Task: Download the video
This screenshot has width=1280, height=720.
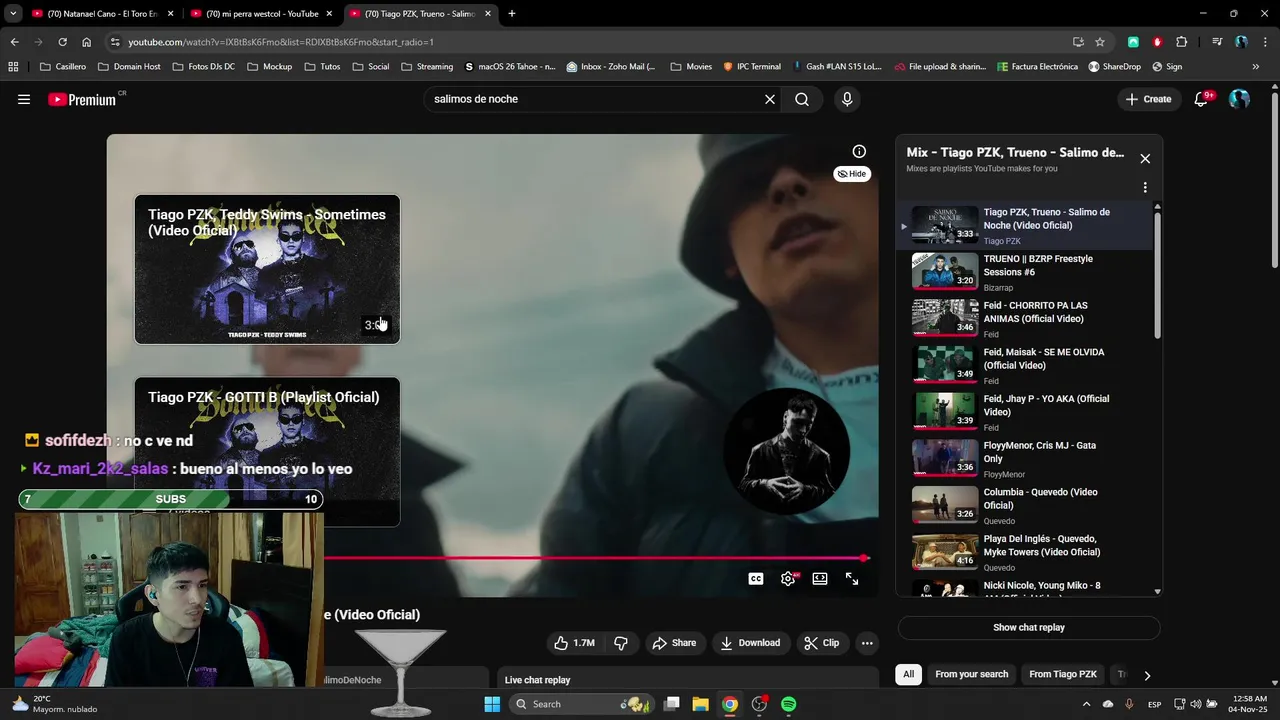Action: (x=750, y=643)
